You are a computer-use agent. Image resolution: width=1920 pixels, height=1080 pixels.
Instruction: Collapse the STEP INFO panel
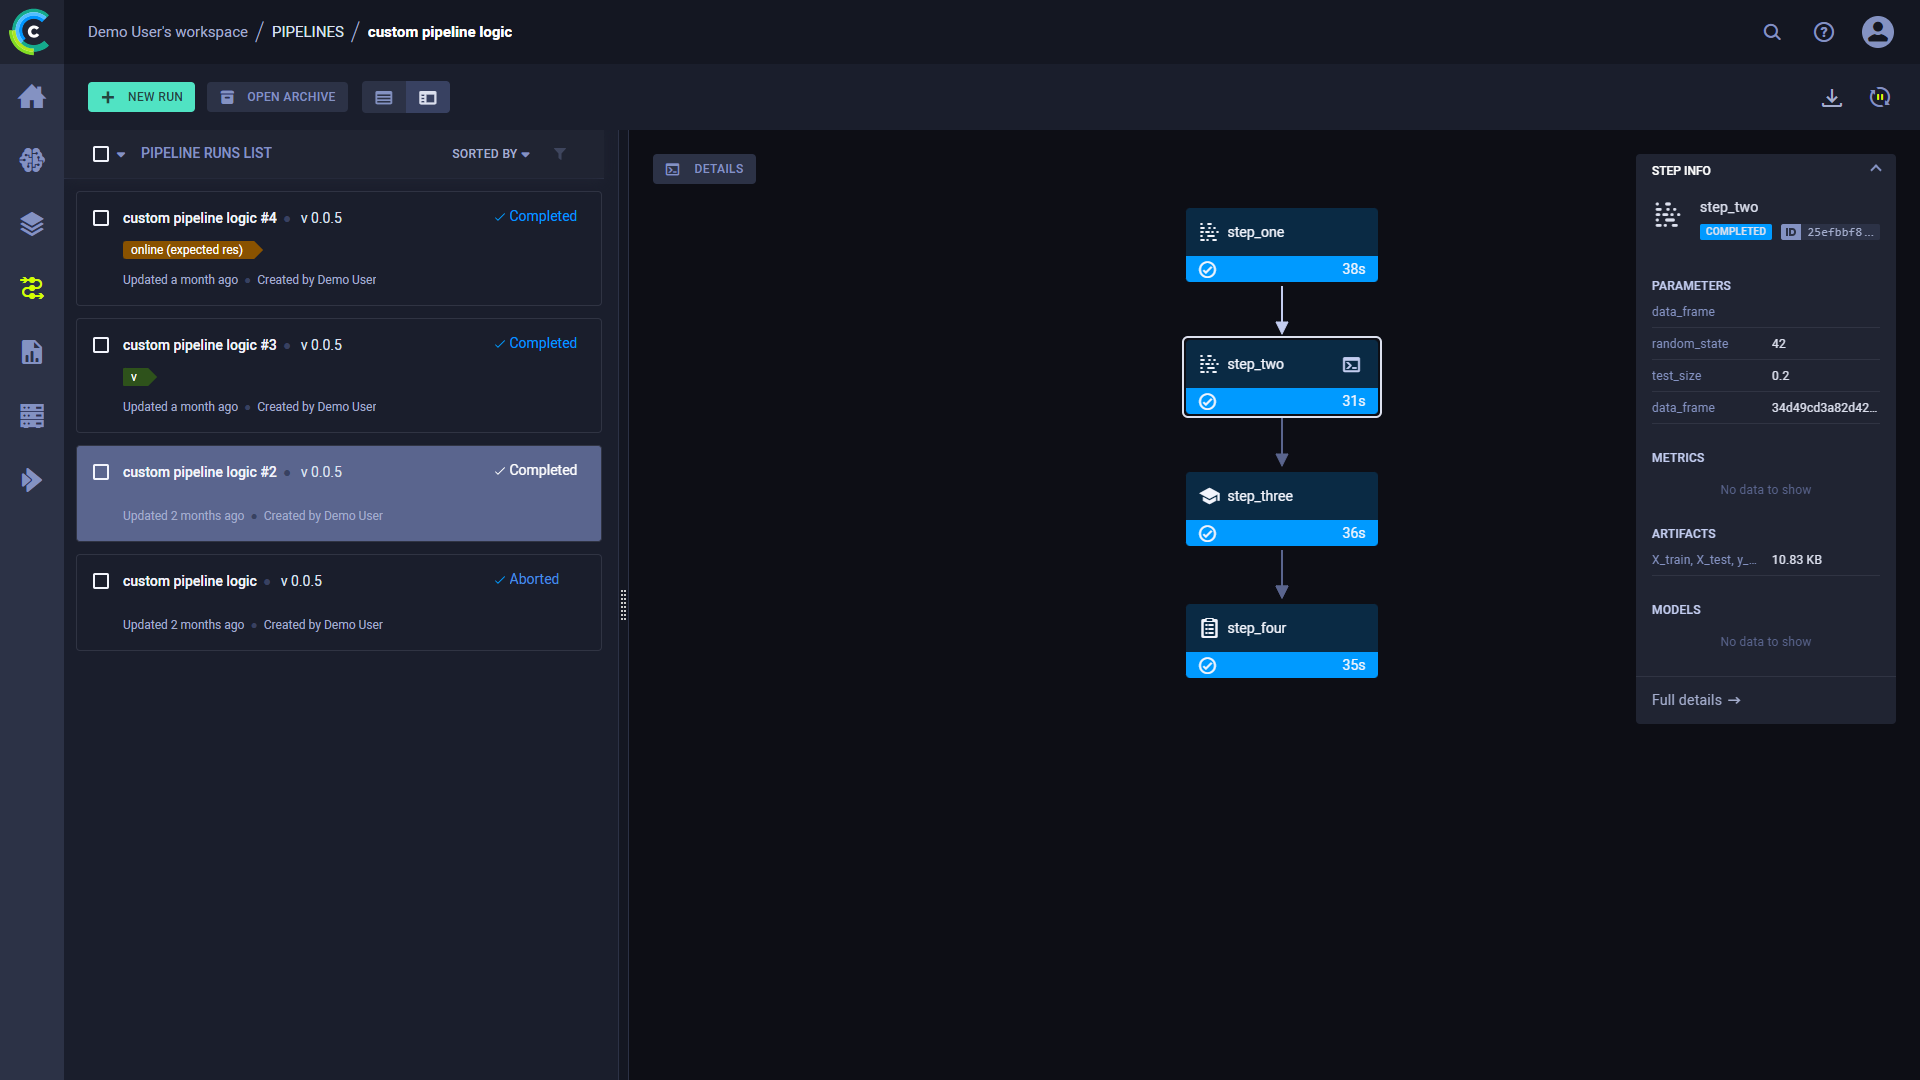(x=1876, y=168)
